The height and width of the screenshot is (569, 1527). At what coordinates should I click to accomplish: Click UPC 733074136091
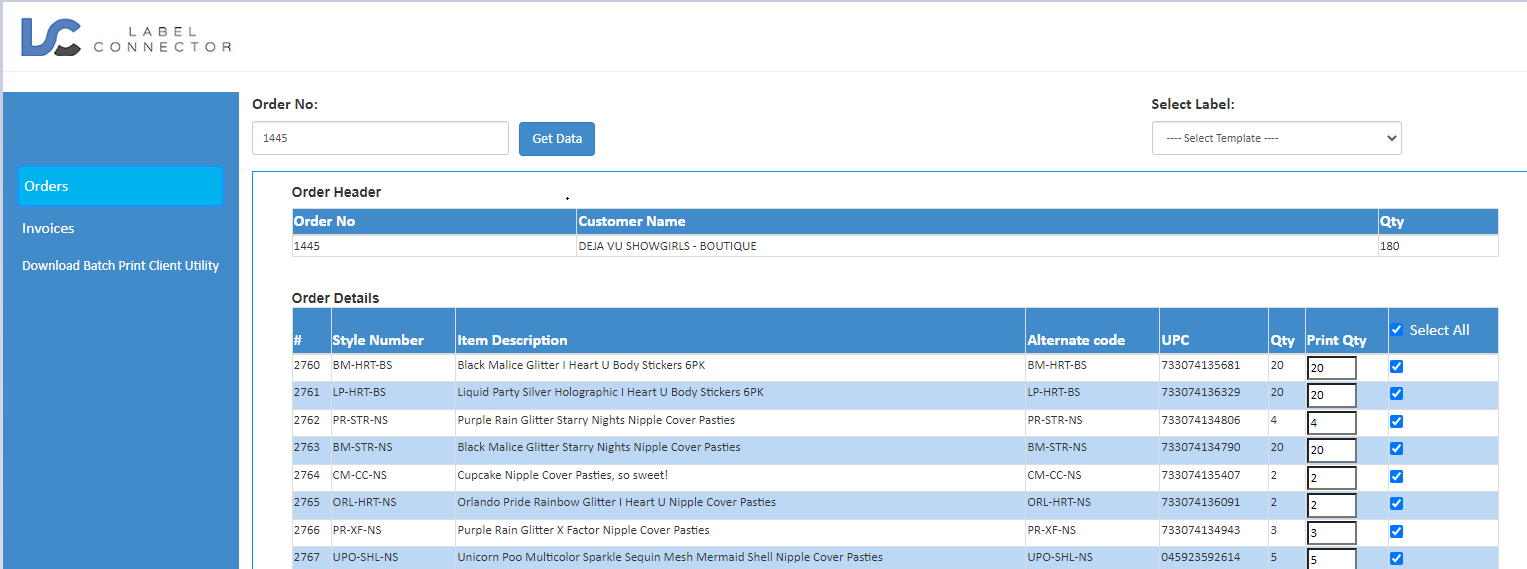click(x=1200, y=503)
